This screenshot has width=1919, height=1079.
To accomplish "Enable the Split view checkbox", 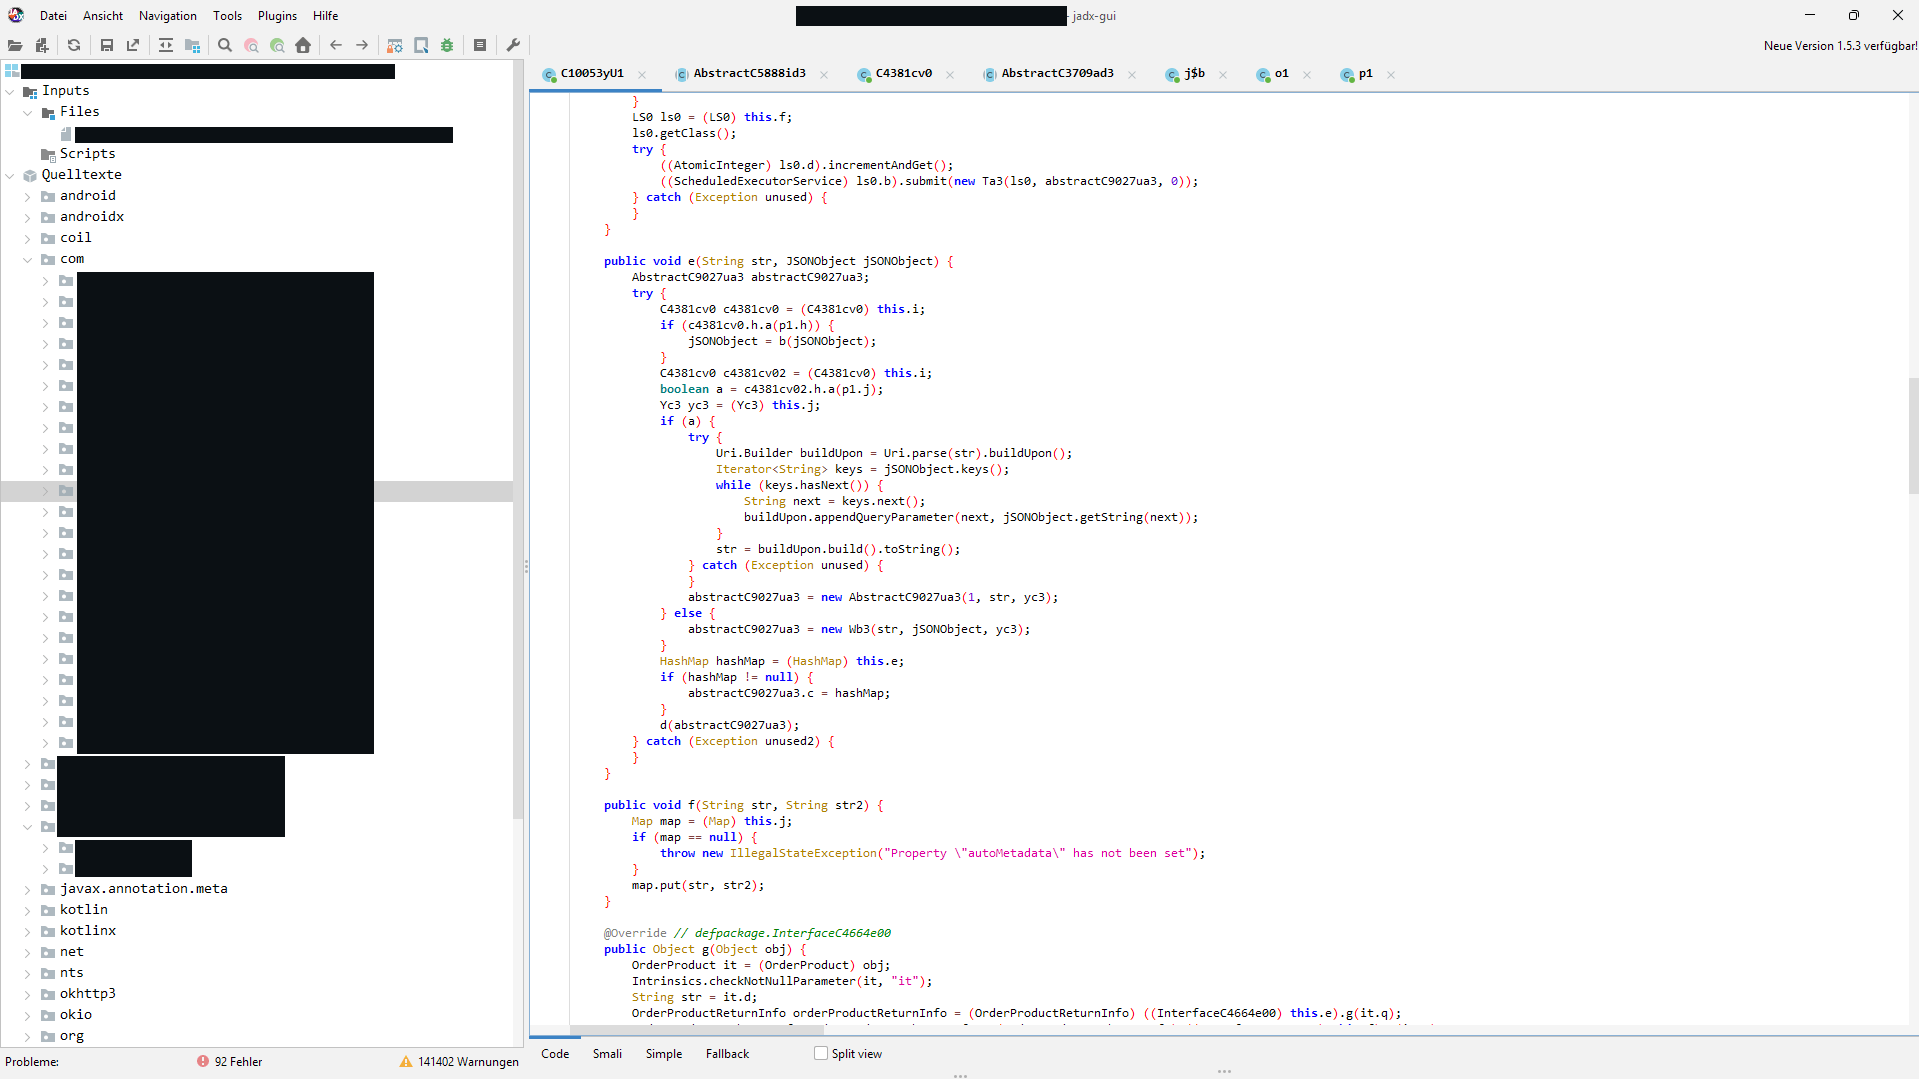I will coord(820,1053).
